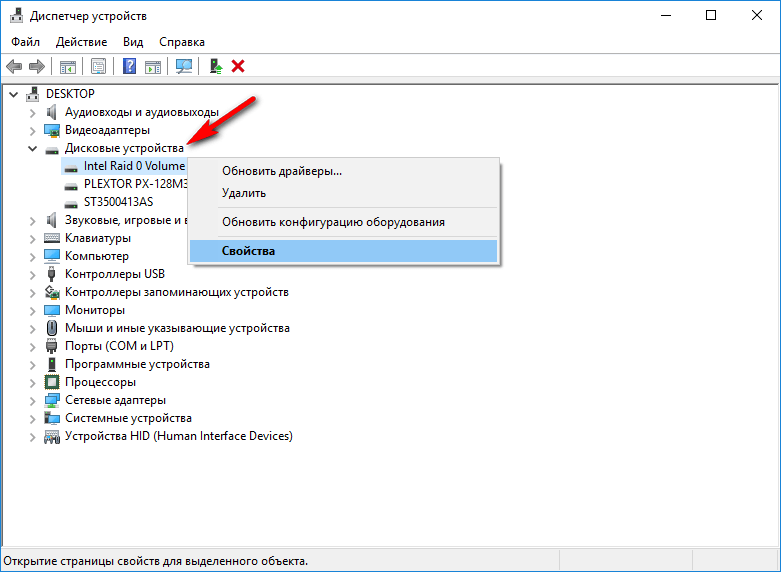Select the Порты (COM и LPT) label
This screenshot has width=781, height=572.
click(120, 346)
